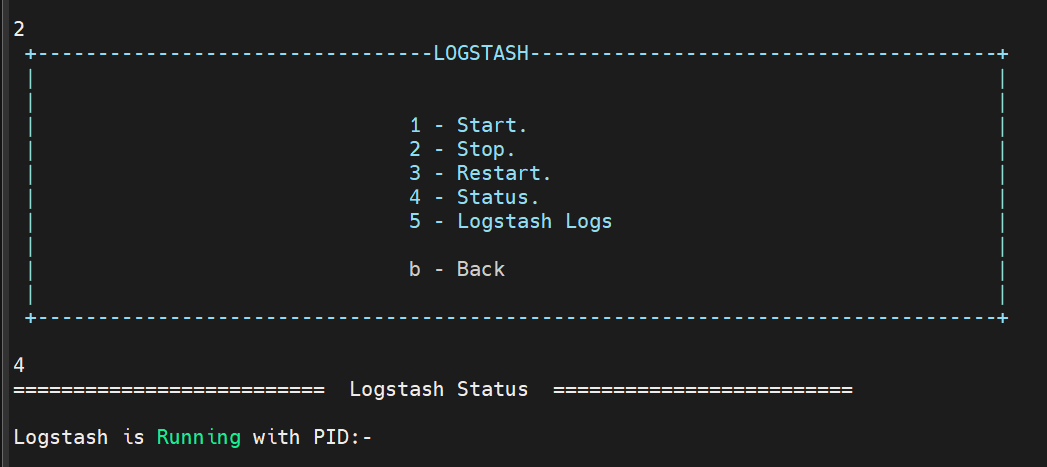Click the bottom-right plus corner of menu box
The image size is (1047, 467).
point(1003,317)
